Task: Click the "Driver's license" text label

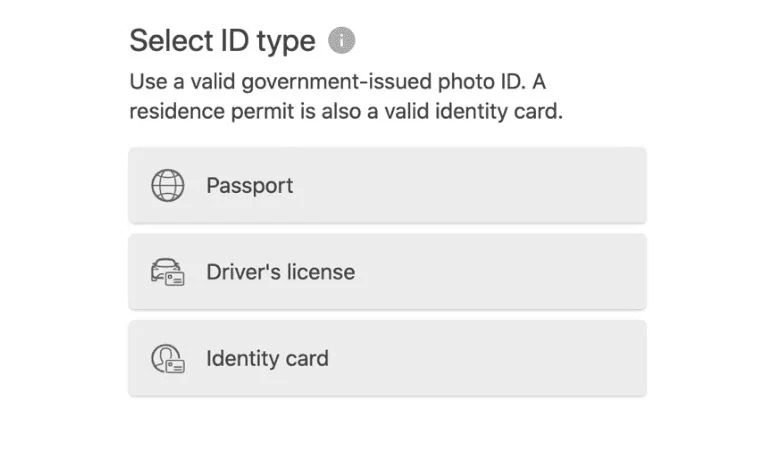Action: (280, 272)
